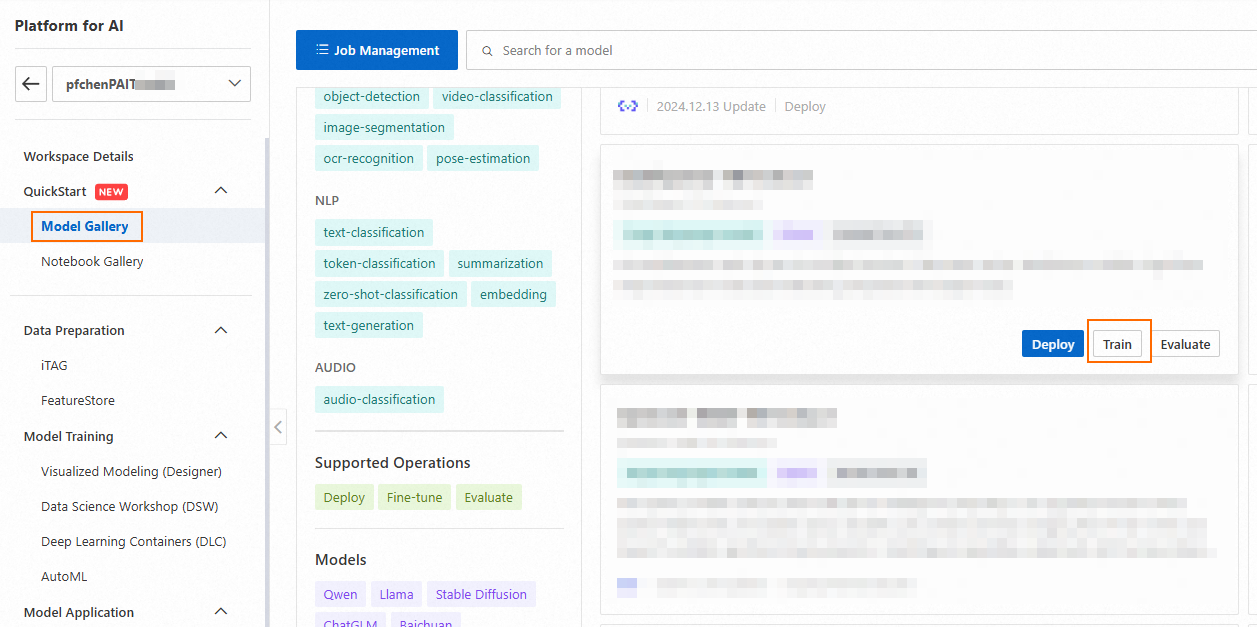Open FeatureStore
This screenshot has width=1257, height=627.
click(78, 400)
